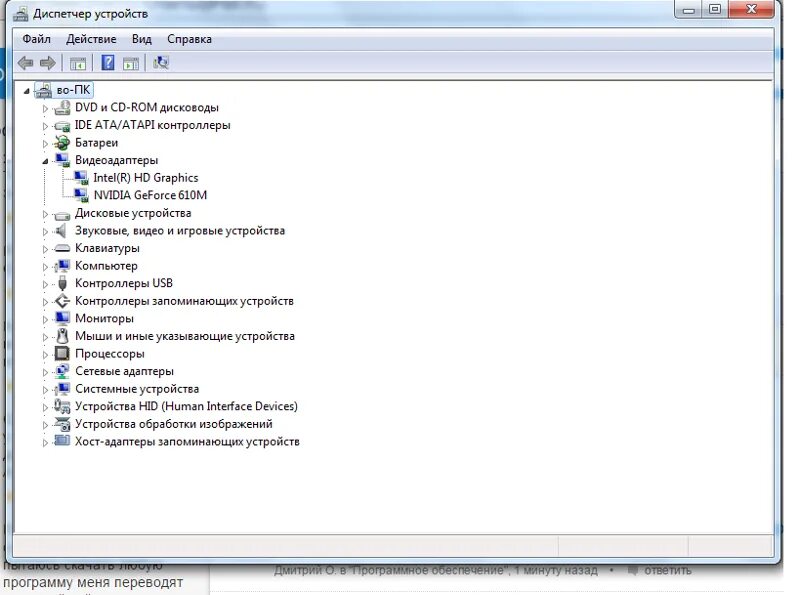The height and width of the screenshot is (595, 800).
Task: Select Устройства HID (Human Interface Devices) label
Action: pyautogui.click(x=186, y=406)
